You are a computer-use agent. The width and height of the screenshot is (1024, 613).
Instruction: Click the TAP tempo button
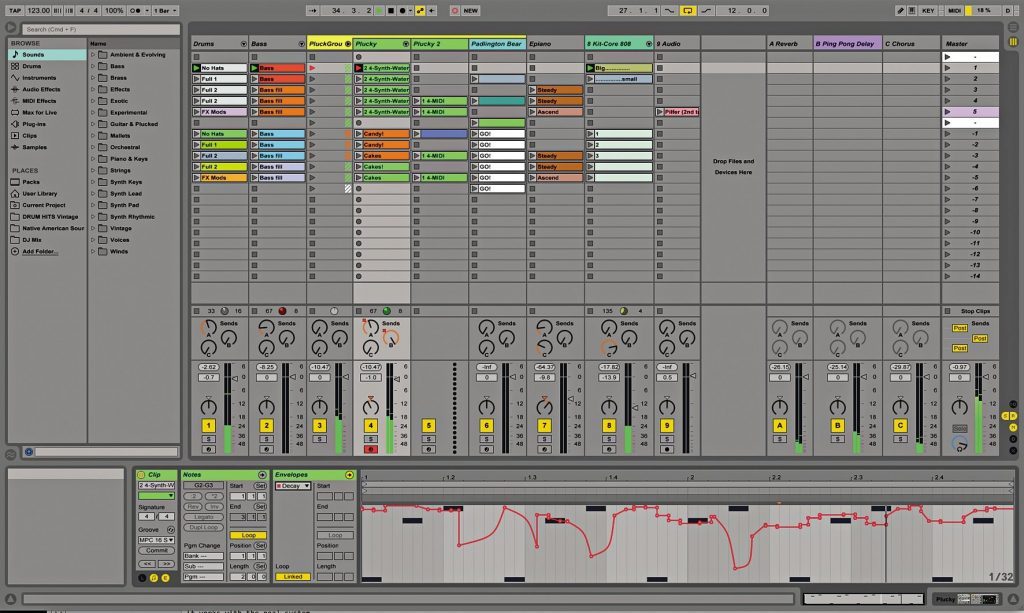(x=14, y=10)
